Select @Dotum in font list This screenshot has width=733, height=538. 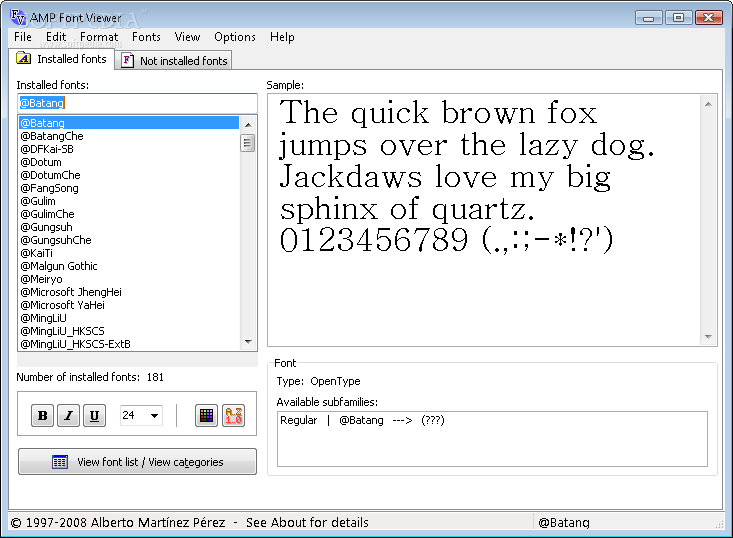pos(129,162)
